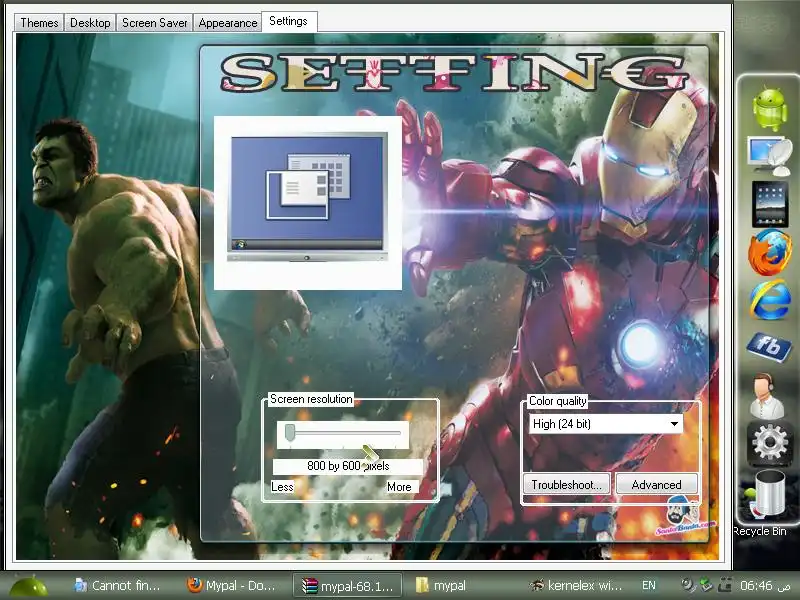Viewport: 800px width, 600px height.
Task: Open the Facebook fb dock icon
Action: coord(768,347)
